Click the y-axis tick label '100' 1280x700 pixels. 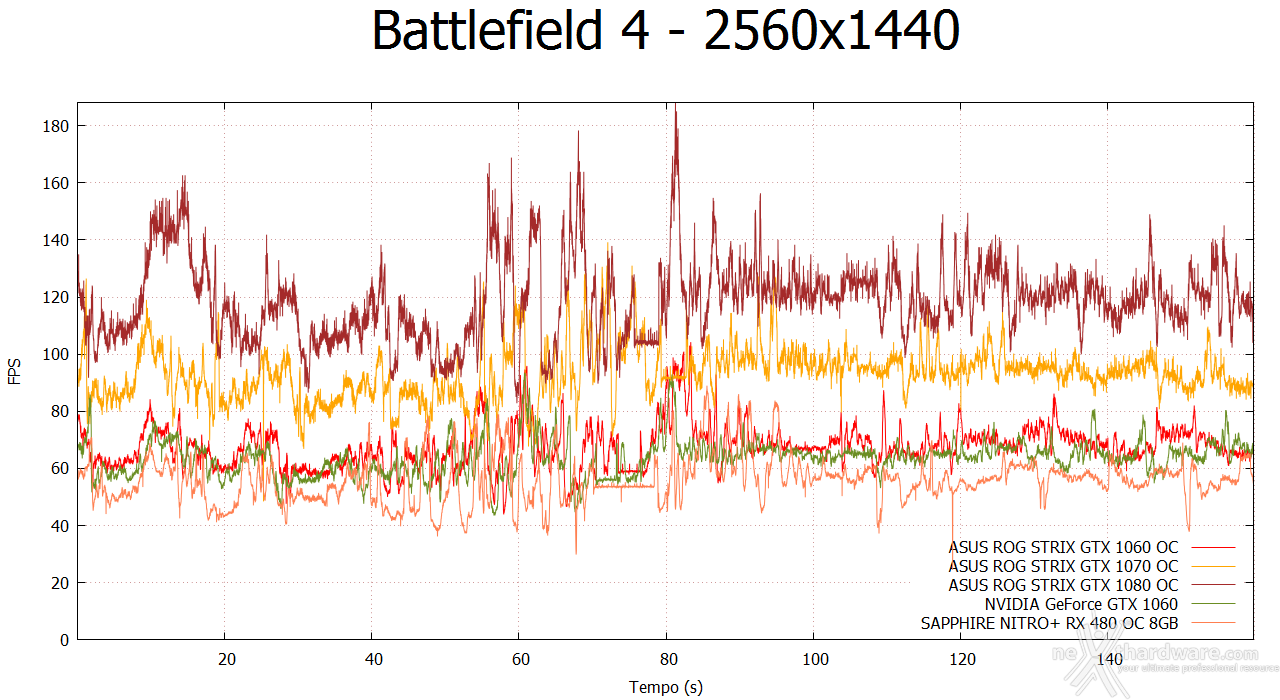click(x=55, y=354)
